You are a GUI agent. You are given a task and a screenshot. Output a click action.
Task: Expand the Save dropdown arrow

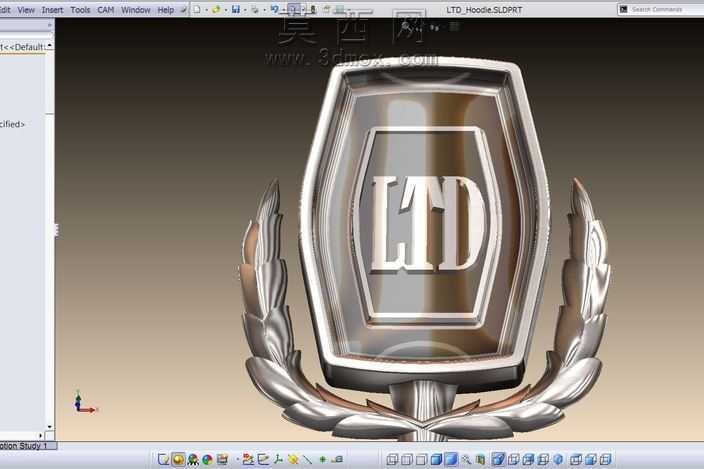pos(245,9)
